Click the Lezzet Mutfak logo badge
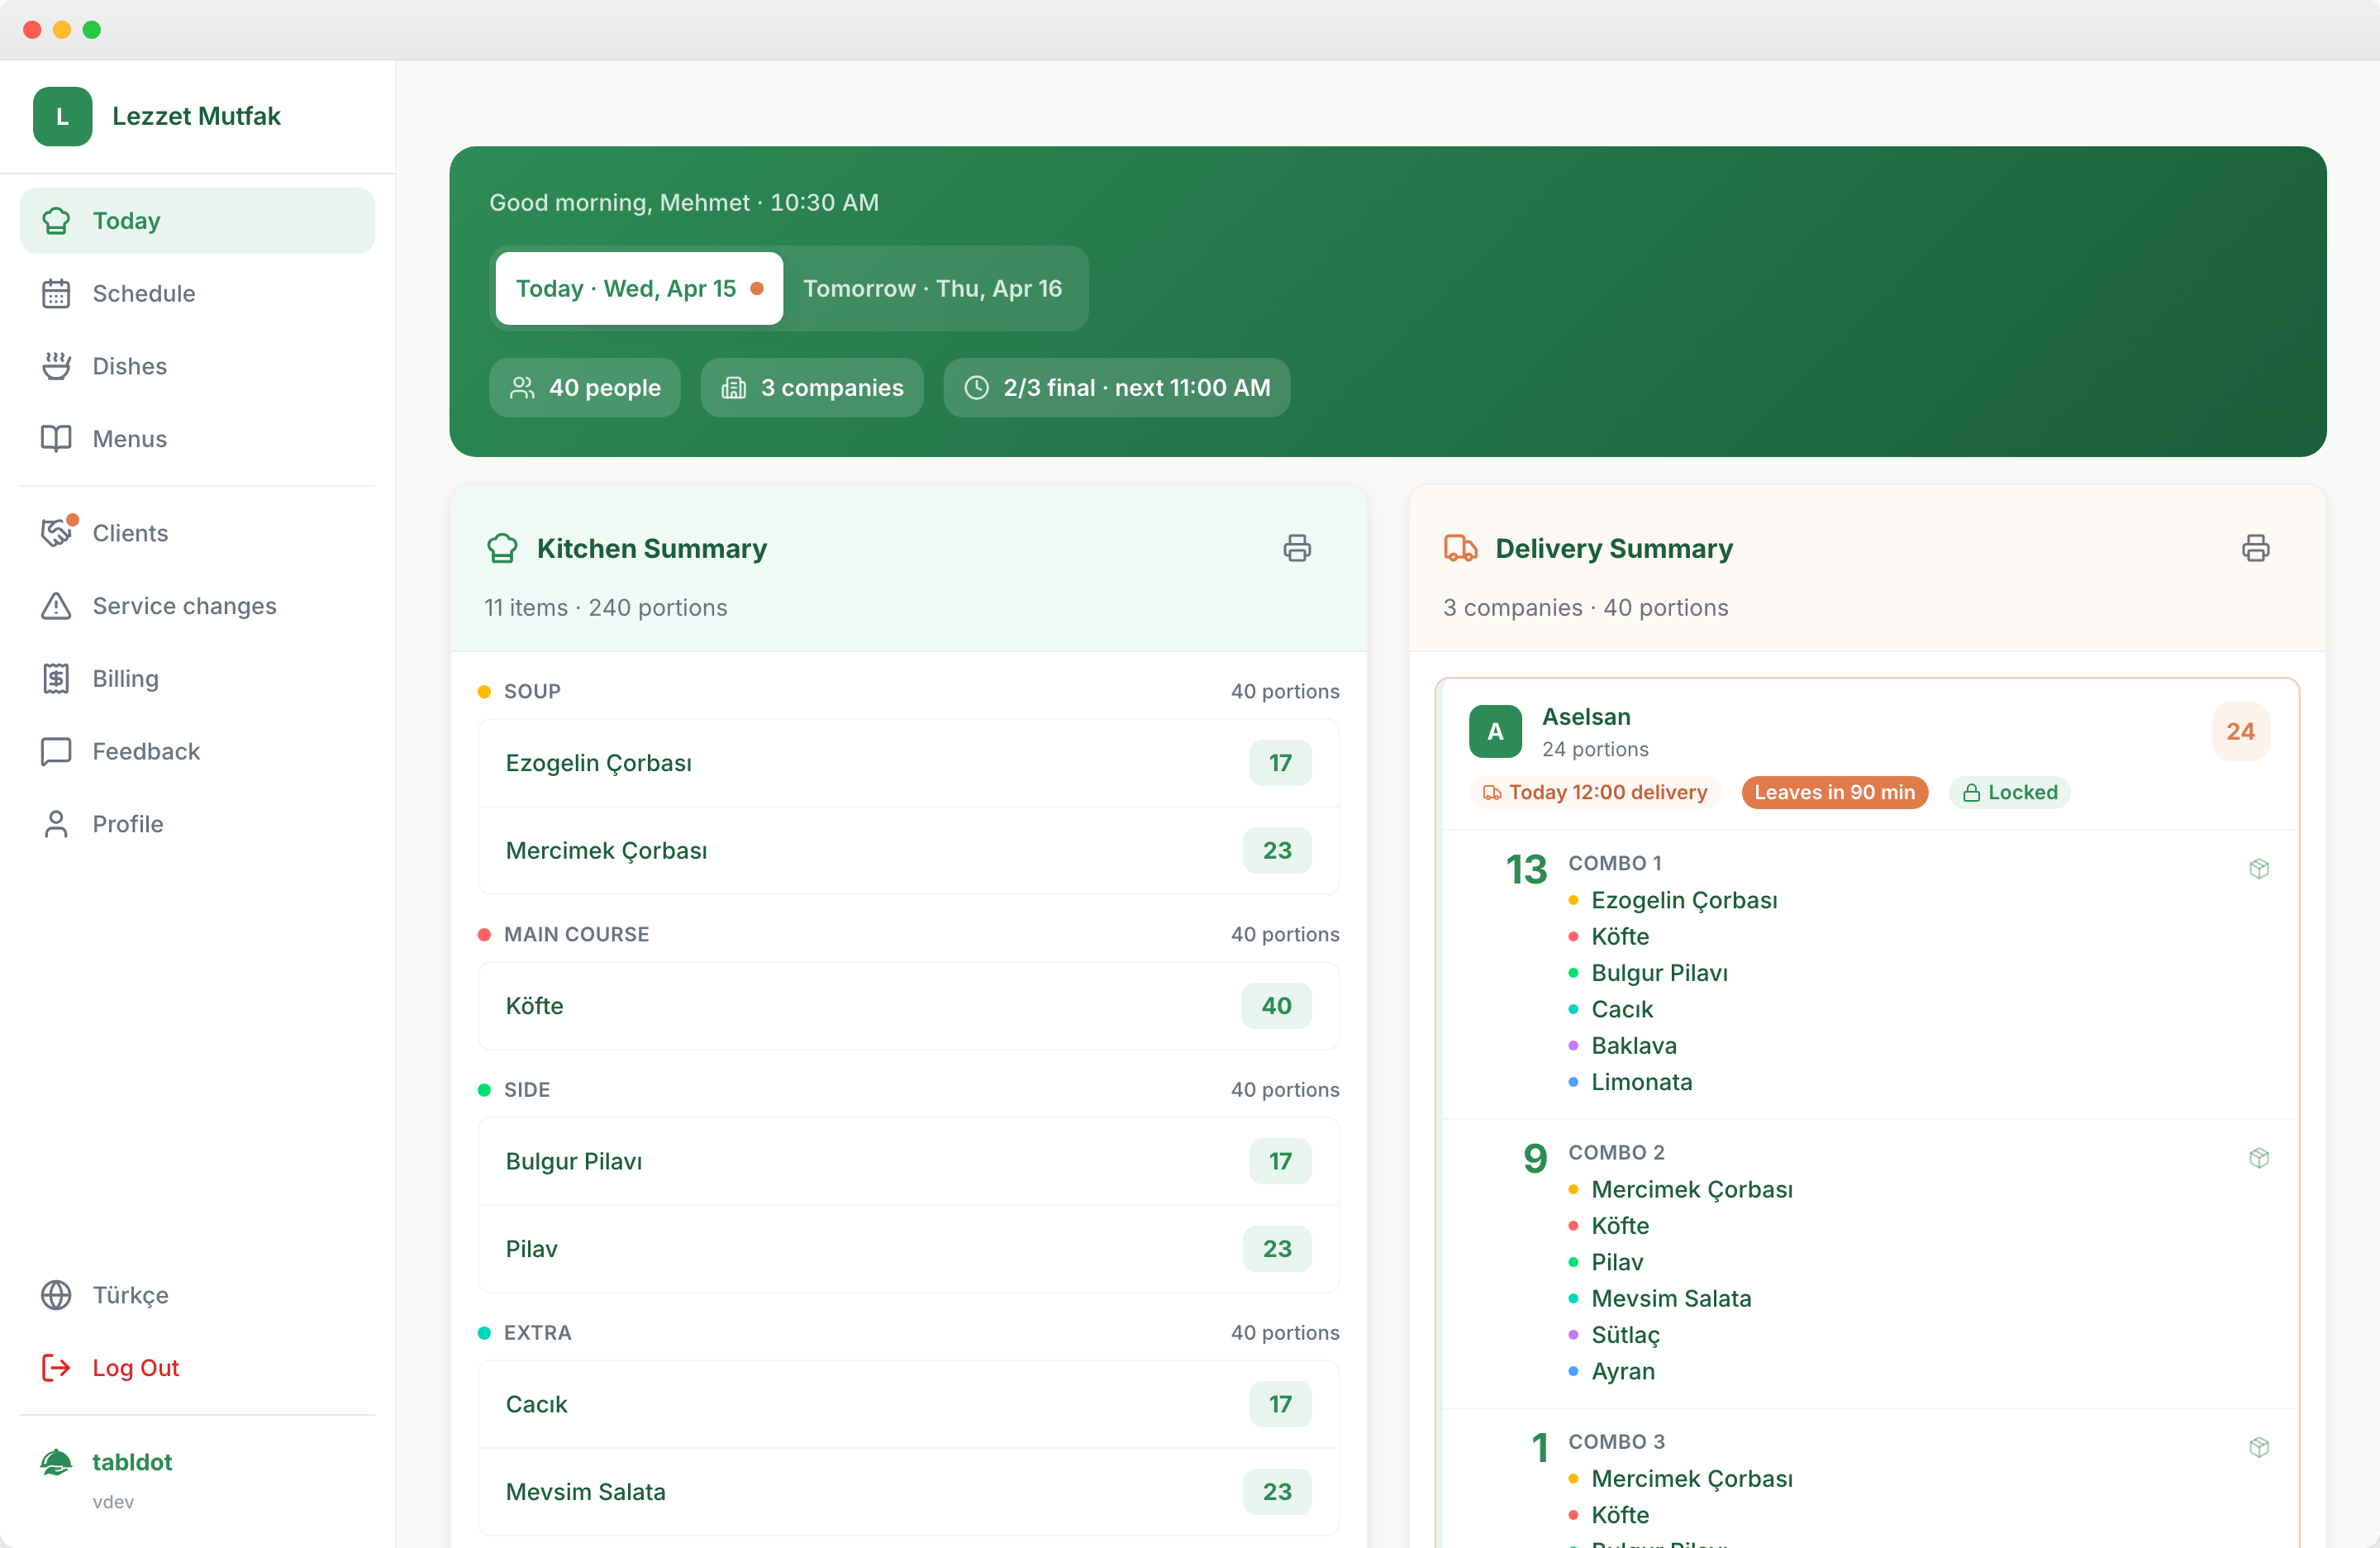Viewport: 2380px width, 1548px height. [x=62, y=116]
